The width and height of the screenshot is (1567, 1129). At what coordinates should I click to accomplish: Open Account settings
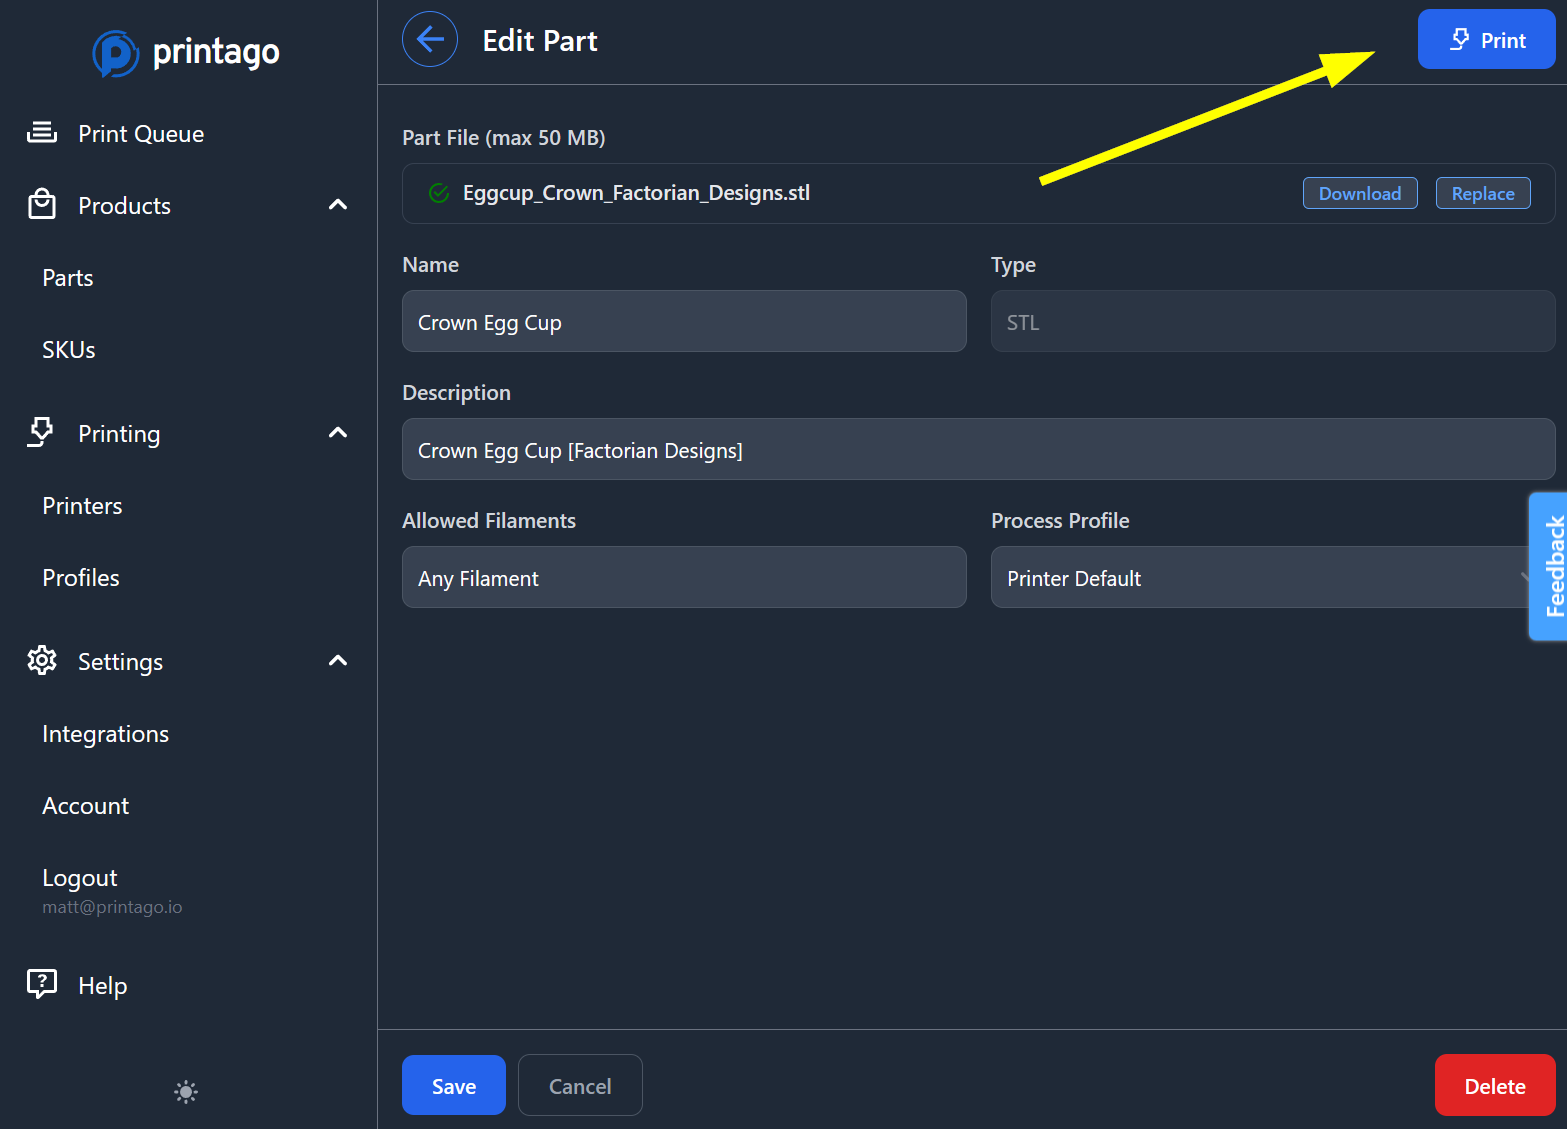point(86,806)
